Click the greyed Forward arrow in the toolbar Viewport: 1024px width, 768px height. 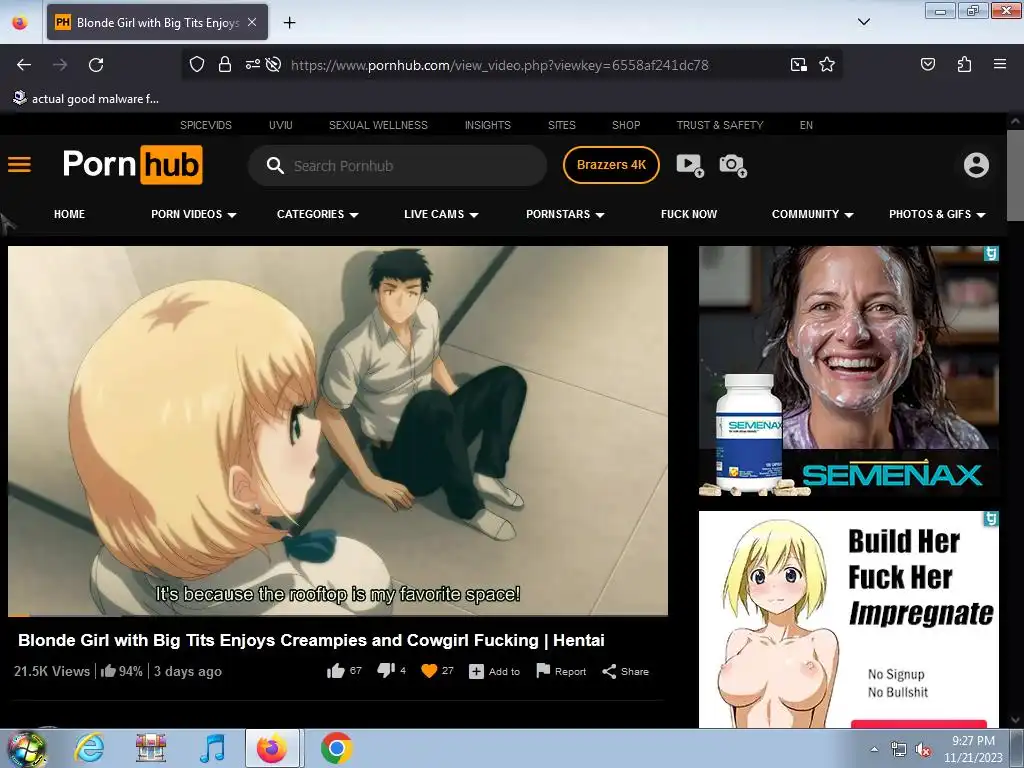coord(60,65)
